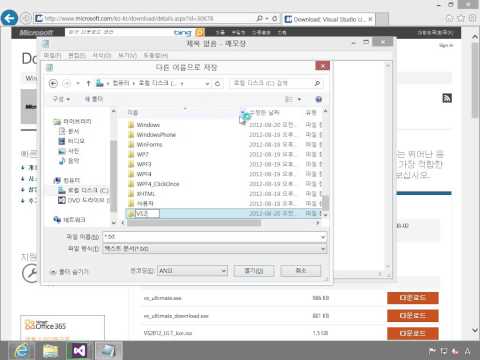Select the WindowsPhone folder in the list
Image resolution: width=480 pixels, height=360 pixels.
[x=156, y=135]
